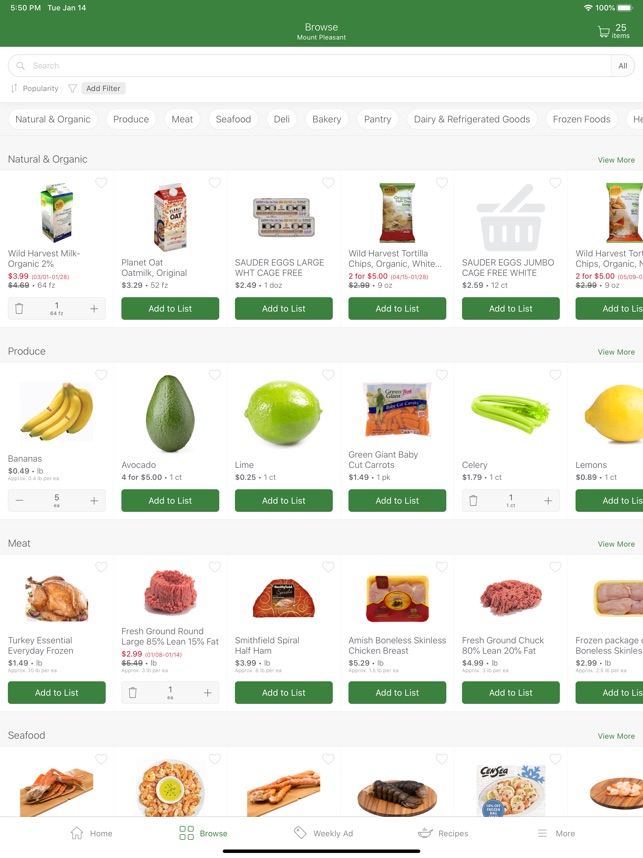Toggle favorite heart on Avocado
The width and height of the screenshot is (643, 858).
(215, 375)
